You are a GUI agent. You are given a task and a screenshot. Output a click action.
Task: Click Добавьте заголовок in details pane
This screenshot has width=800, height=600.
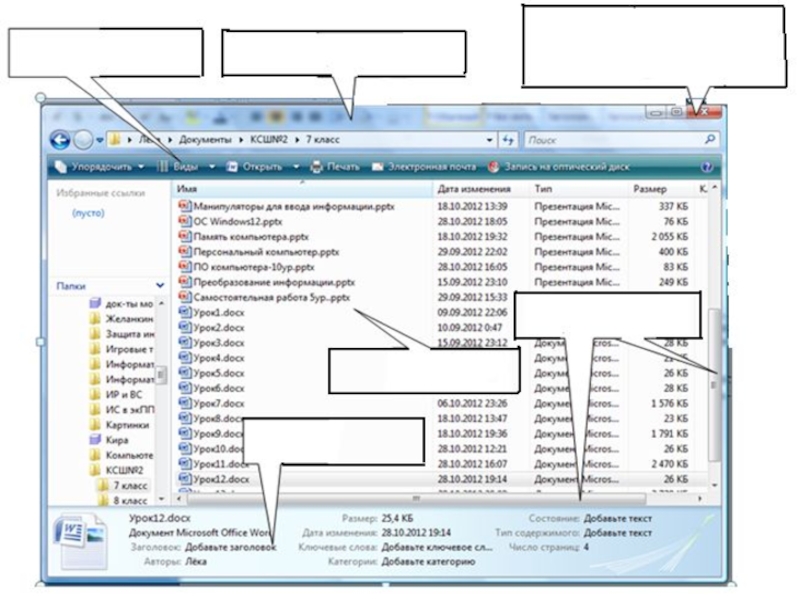point(230,547)
